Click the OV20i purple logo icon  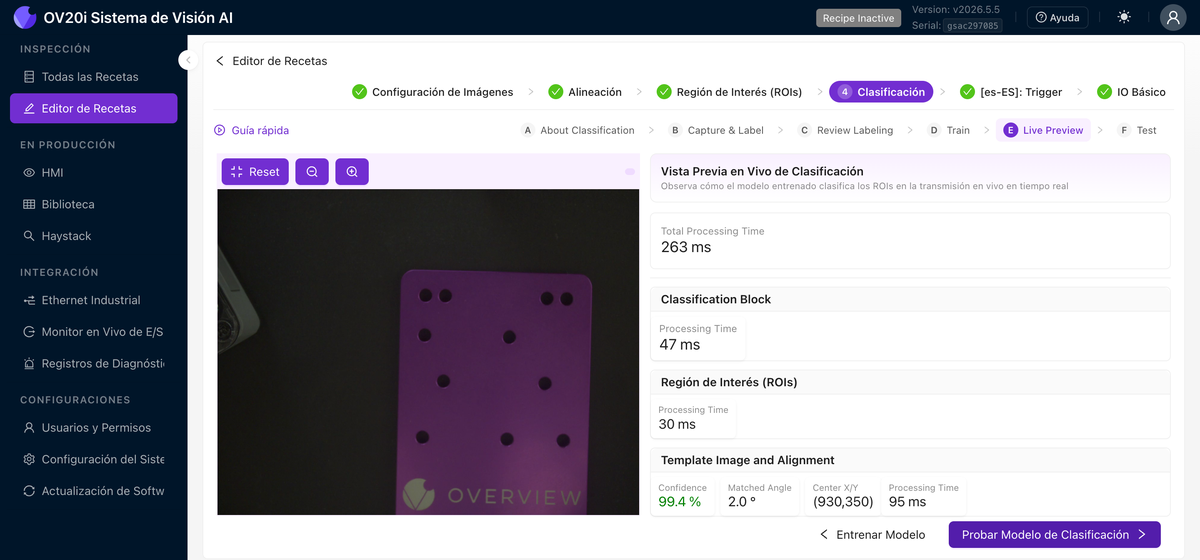click(x=24, y=17)
